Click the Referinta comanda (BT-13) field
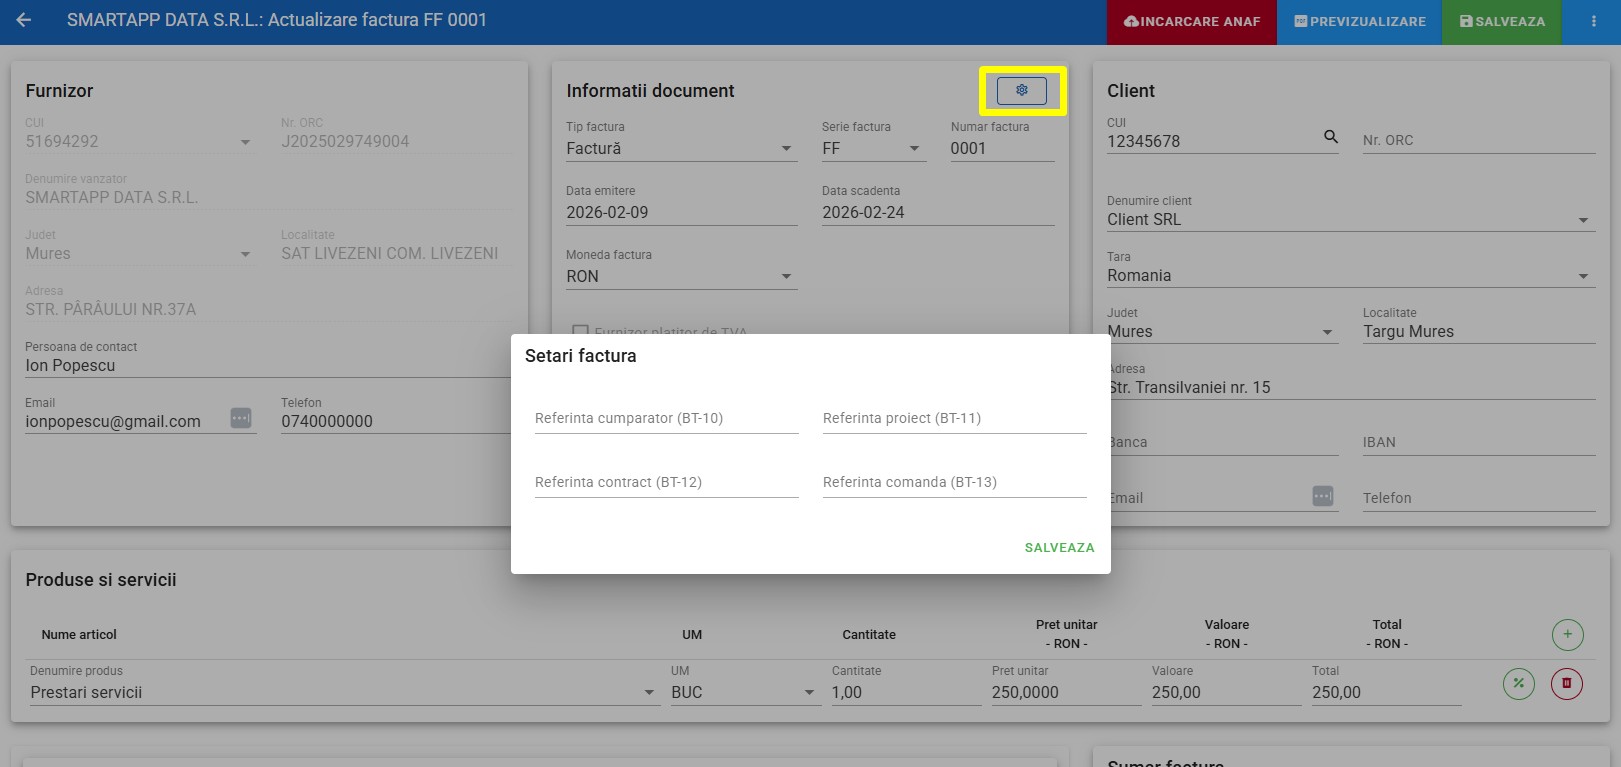This screenshot has height=767, width=1621. tap(954, 483)
